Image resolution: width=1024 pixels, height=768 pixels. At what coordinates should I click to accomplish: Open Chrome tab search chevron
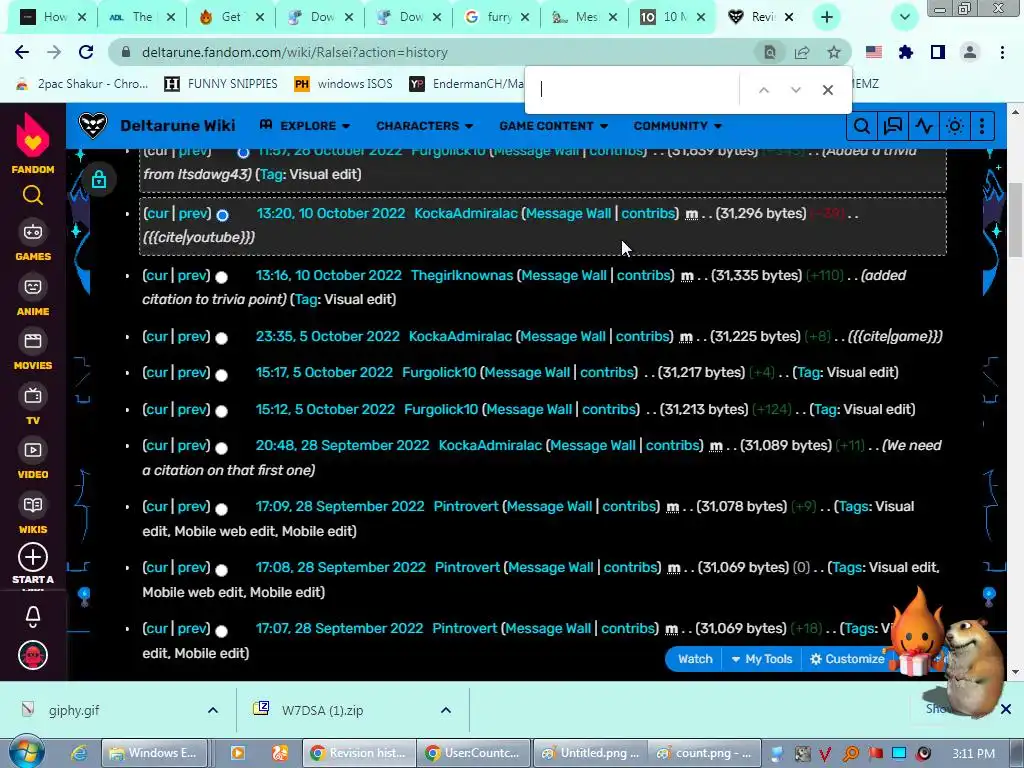pos(904,17)
